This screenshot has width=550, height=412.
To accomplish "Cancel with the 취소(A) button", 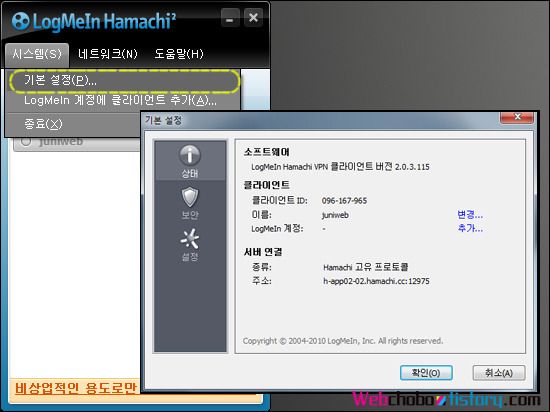I will click(499, 372).
